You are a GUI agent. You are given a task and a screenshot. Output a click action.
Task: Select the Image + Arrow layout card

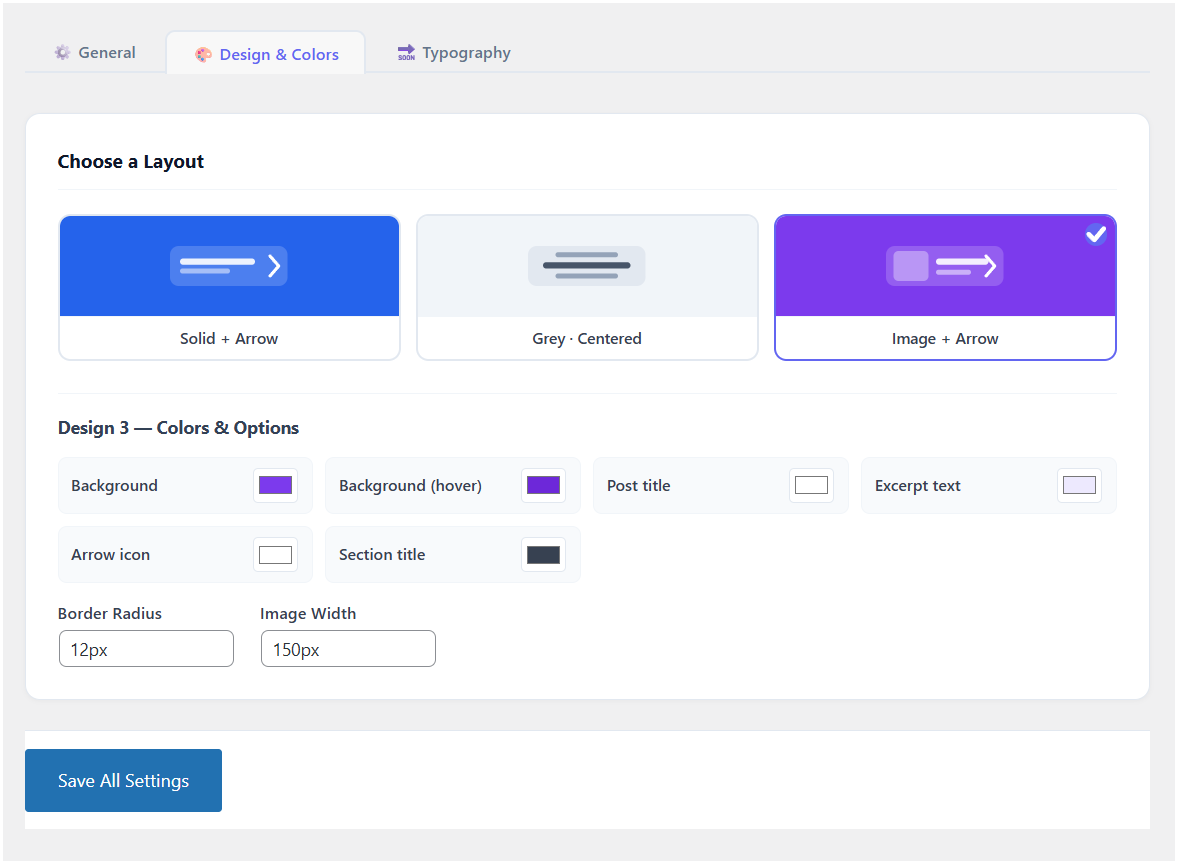(945, 288)
